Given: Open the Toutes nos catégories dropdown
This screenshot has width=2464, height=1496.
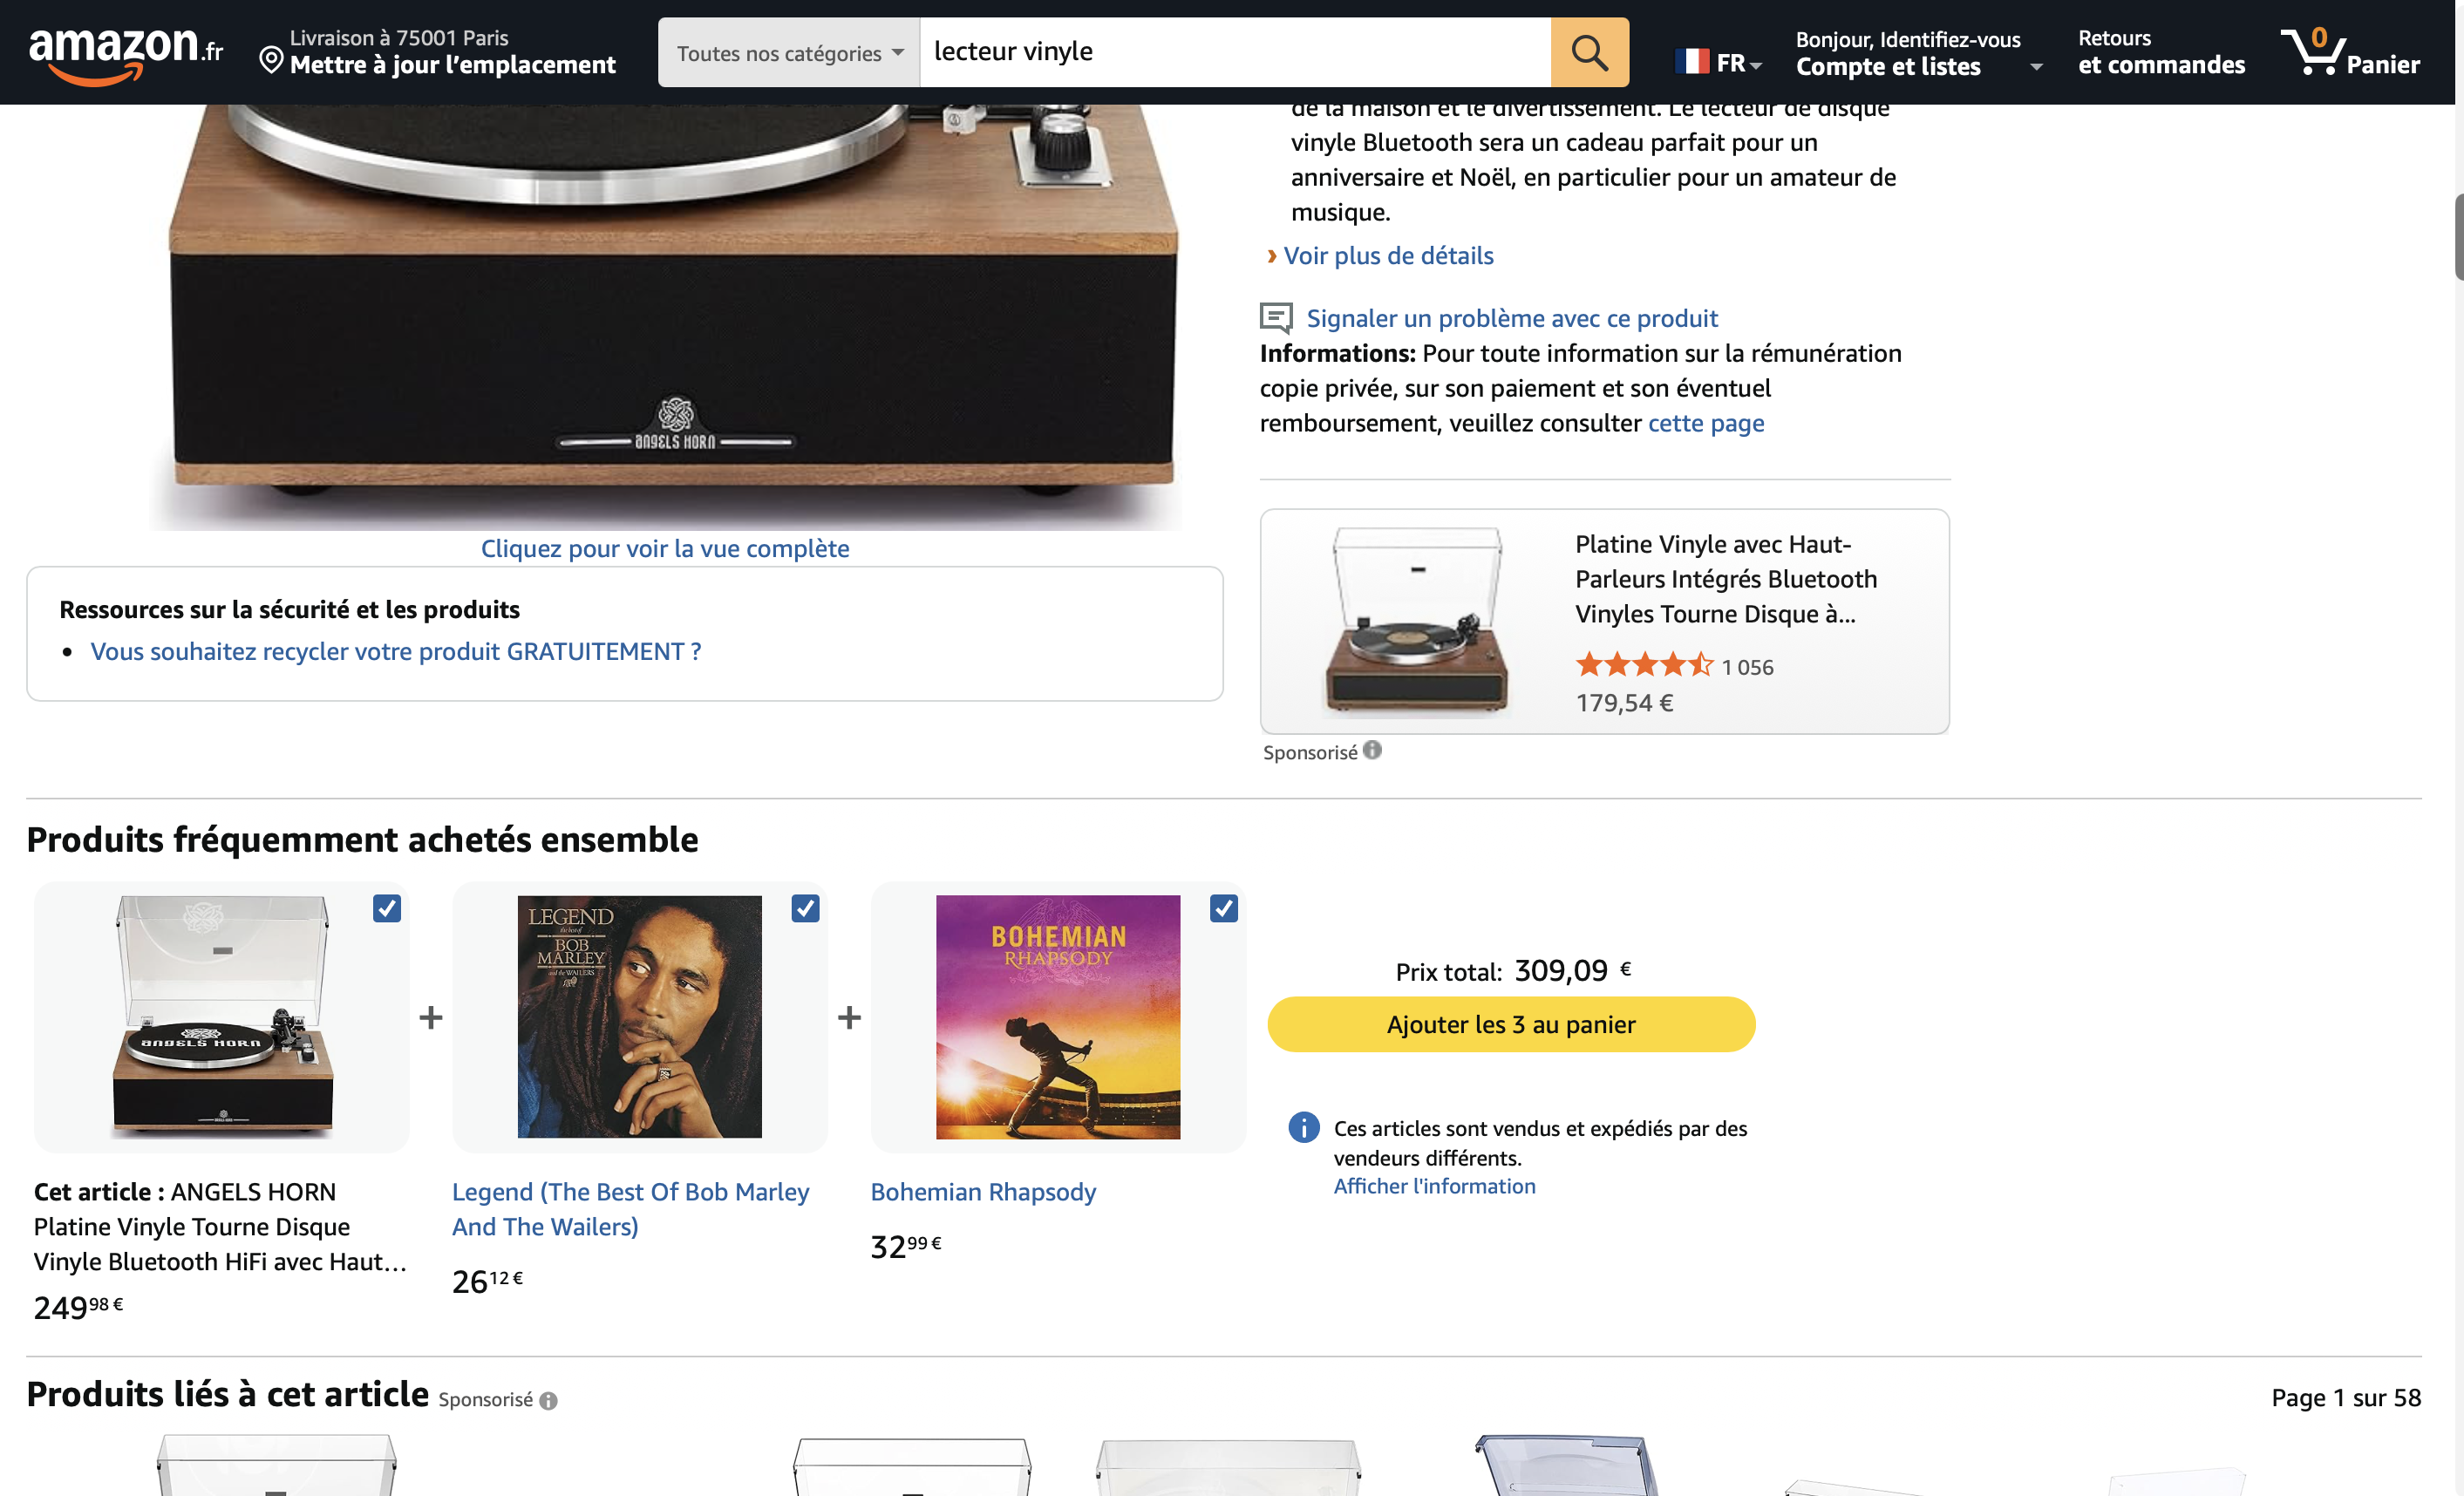Looking at the screenshot, I should tap(789, 53).
